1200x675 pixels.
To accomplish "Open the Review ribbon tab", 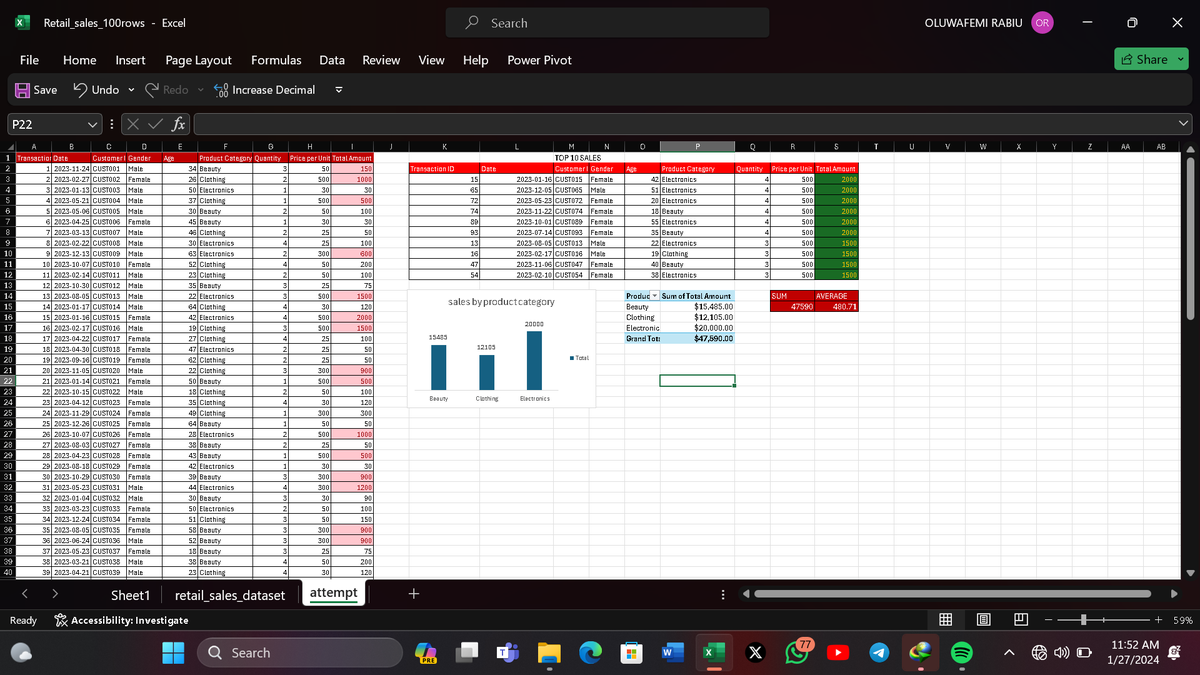I will tap(381, 60).
